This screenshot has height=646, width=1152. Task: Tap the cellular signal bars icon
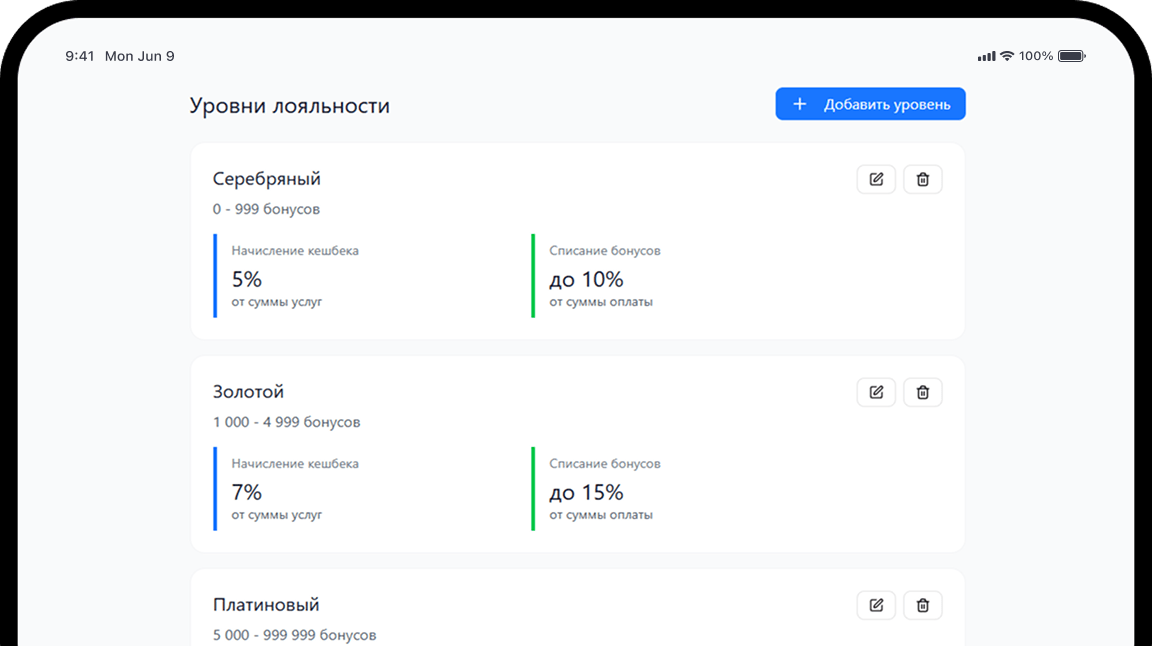986,56
